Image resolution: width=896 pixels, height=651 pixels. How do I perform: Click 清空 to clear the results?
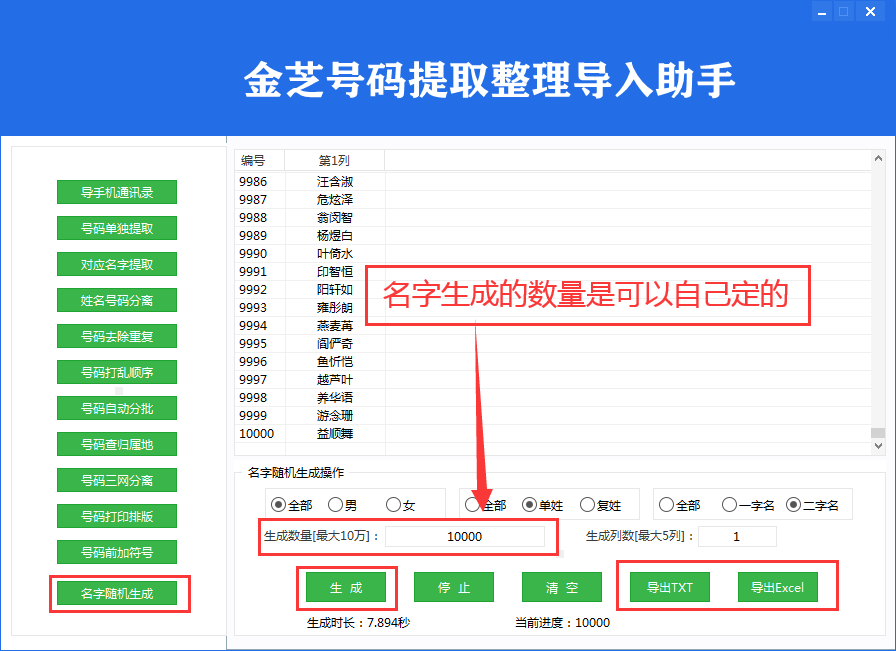(561, 587)
